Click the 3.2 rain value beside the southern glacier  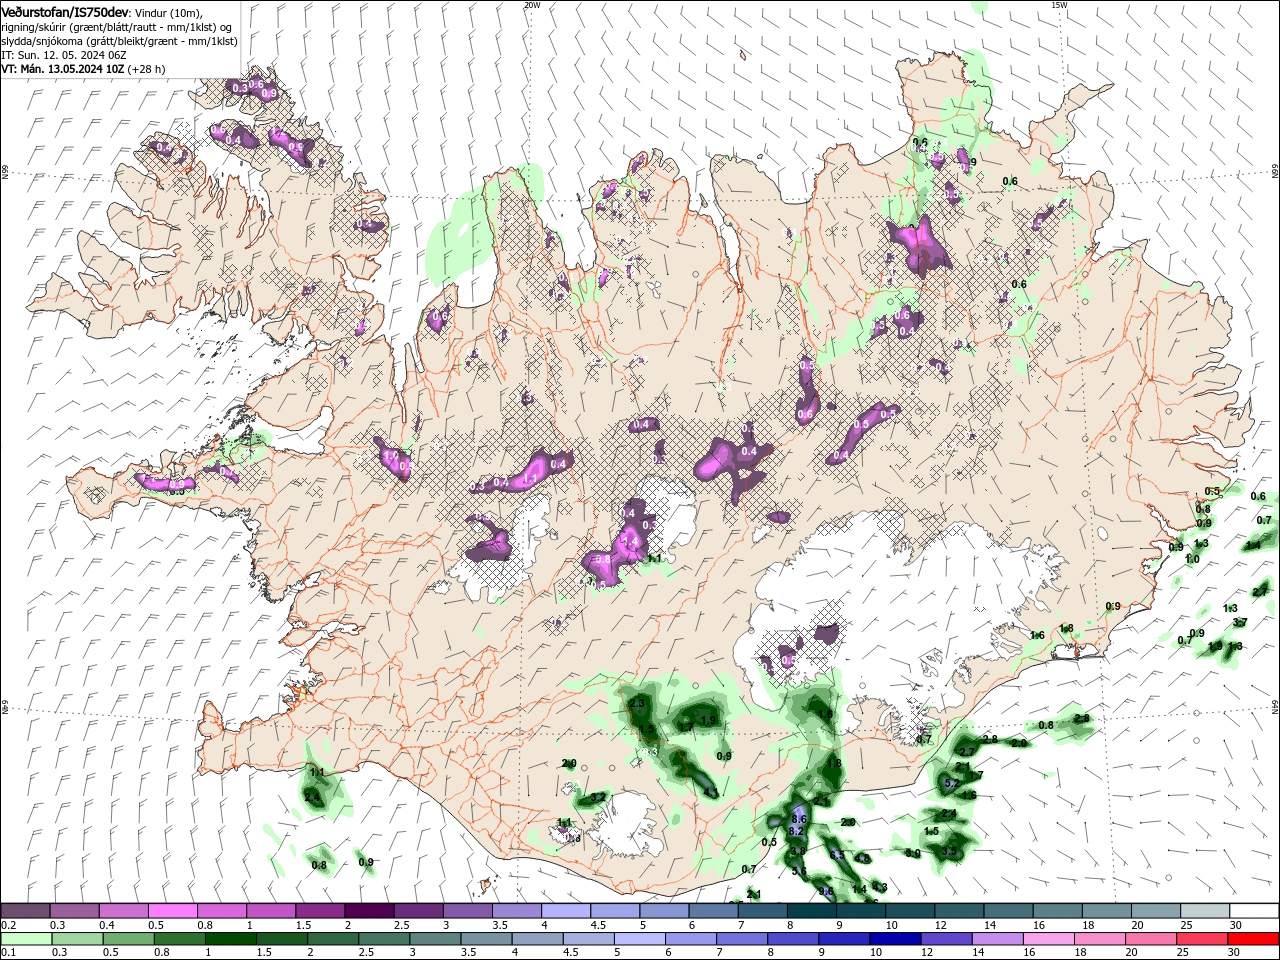(x=597, y=797)
